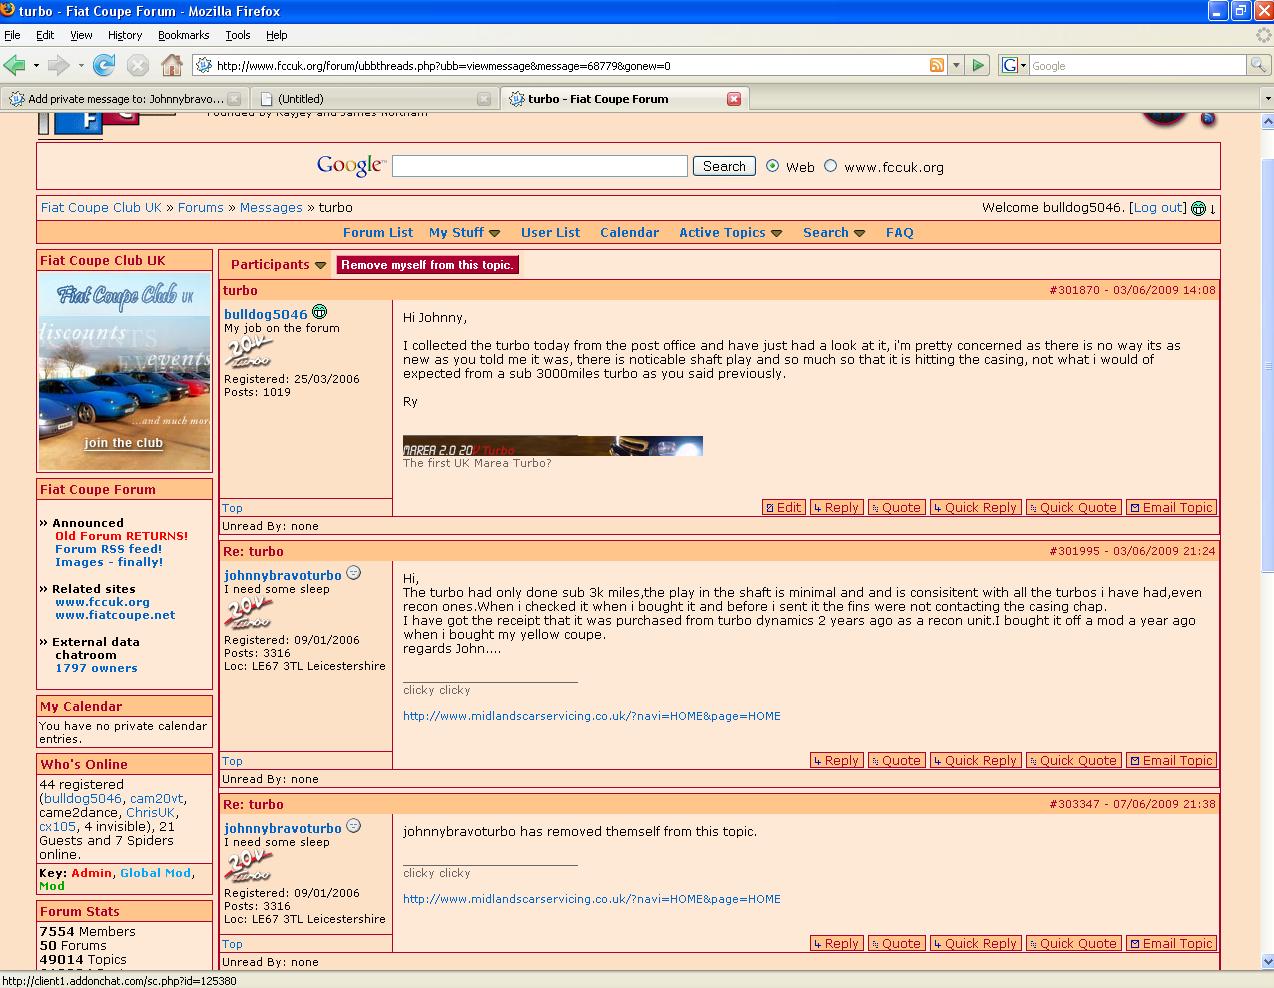
Task: Click the Firefox Google search box
Action: (x=1138, y=65)
